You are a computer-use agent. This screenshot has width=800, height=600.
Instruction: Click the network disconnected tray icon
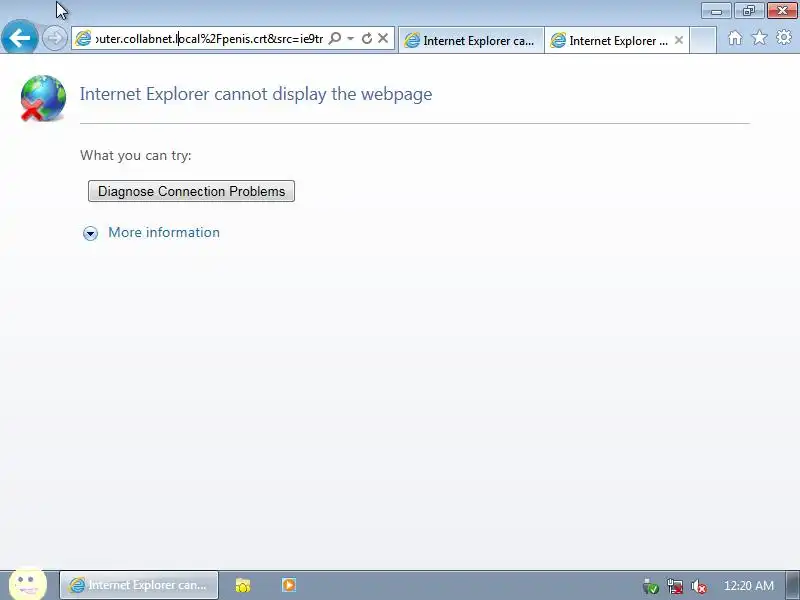(x=674, y=586)
